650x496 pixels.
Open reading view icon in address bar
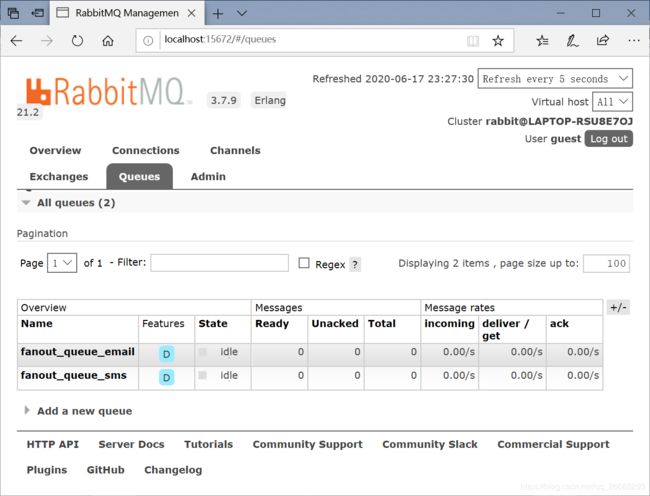coord(473,41)
